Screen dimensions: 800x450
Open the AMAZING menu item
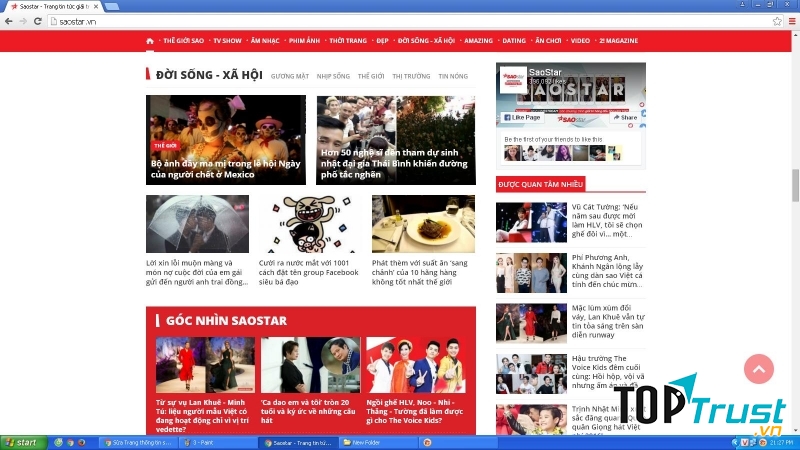tap(478, 41)
